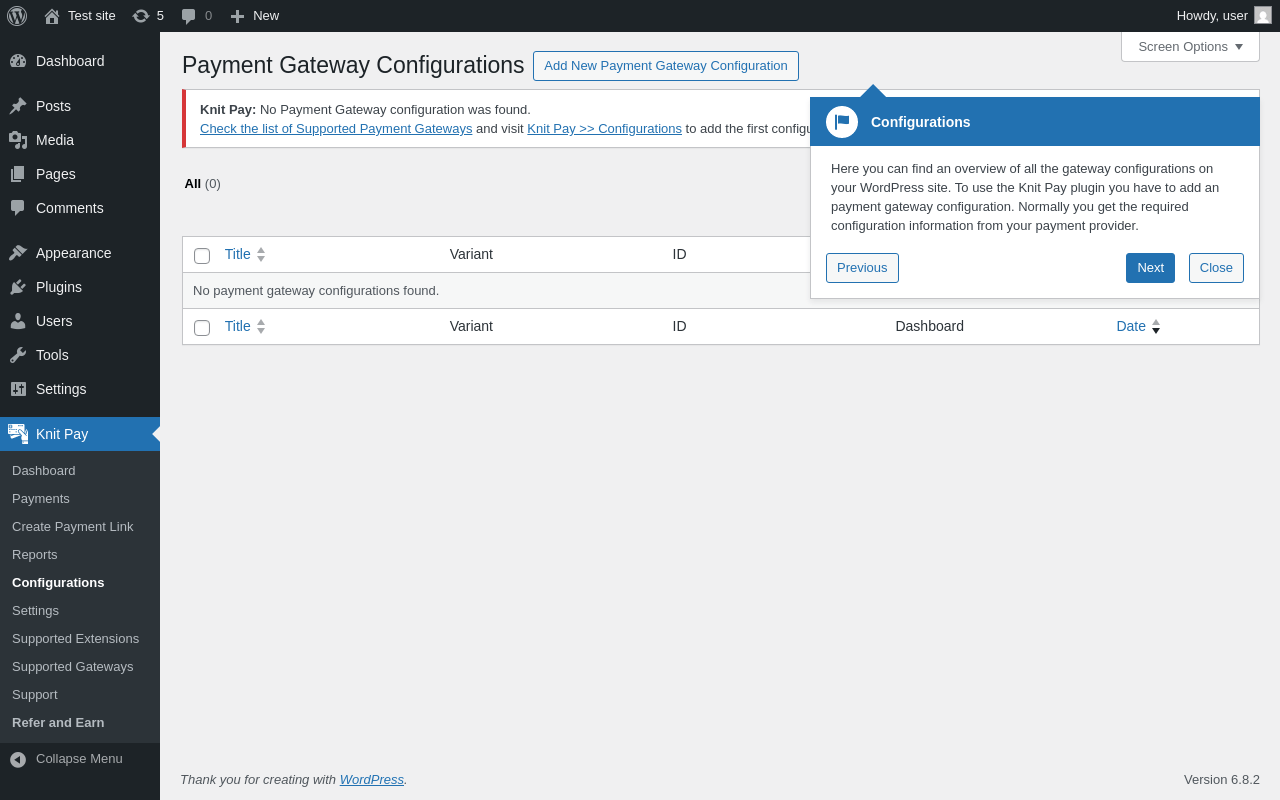The image size is (1280, 800).
Task: Click the Plugins plug icon
Action: 18,287
